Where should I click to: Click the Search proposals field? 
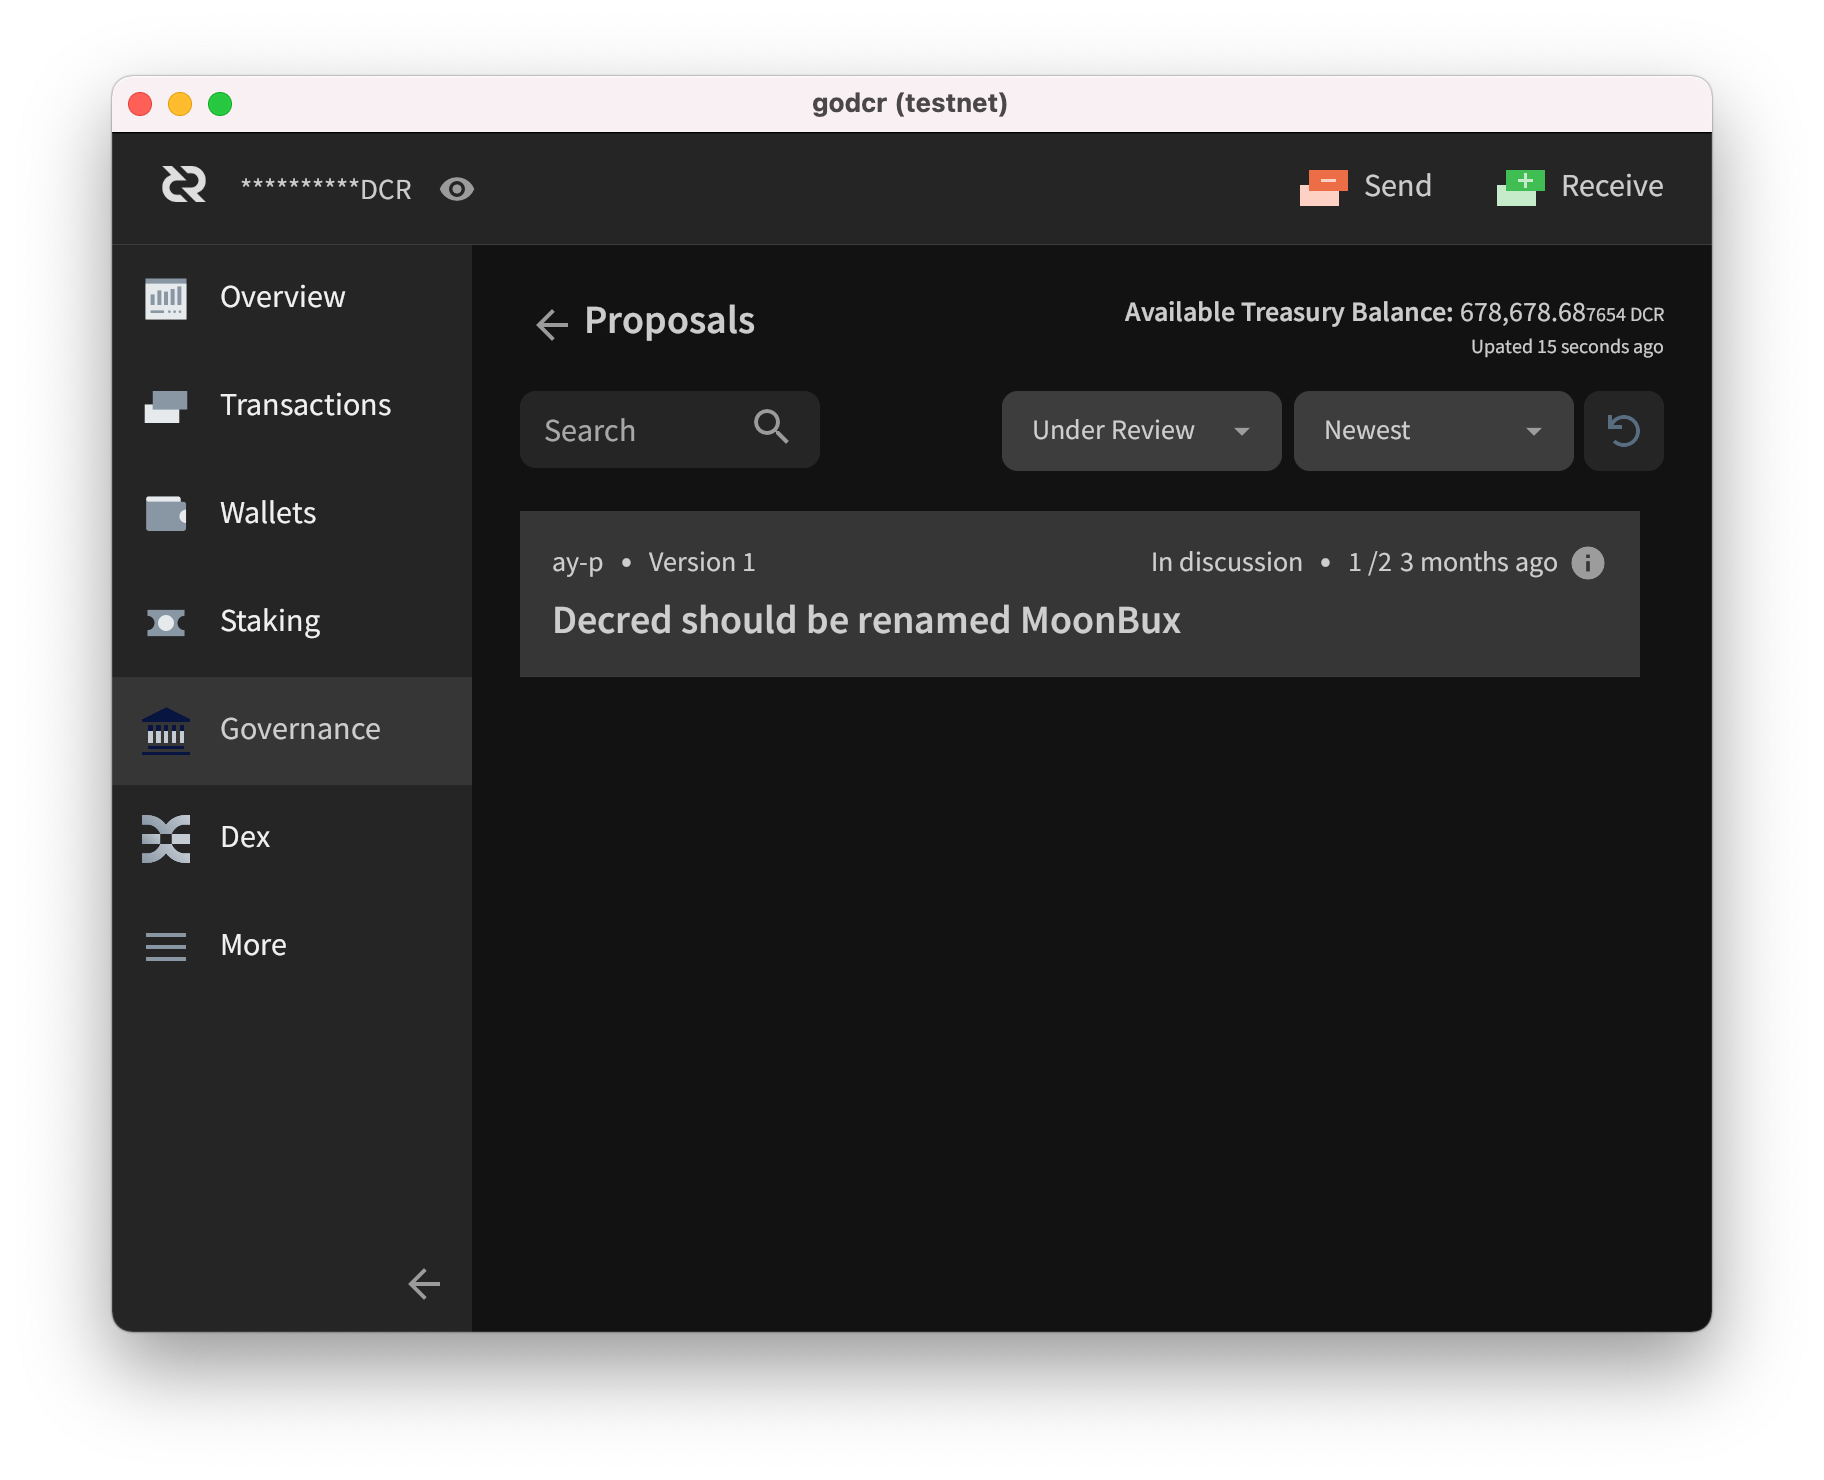(x=670, y=430)
